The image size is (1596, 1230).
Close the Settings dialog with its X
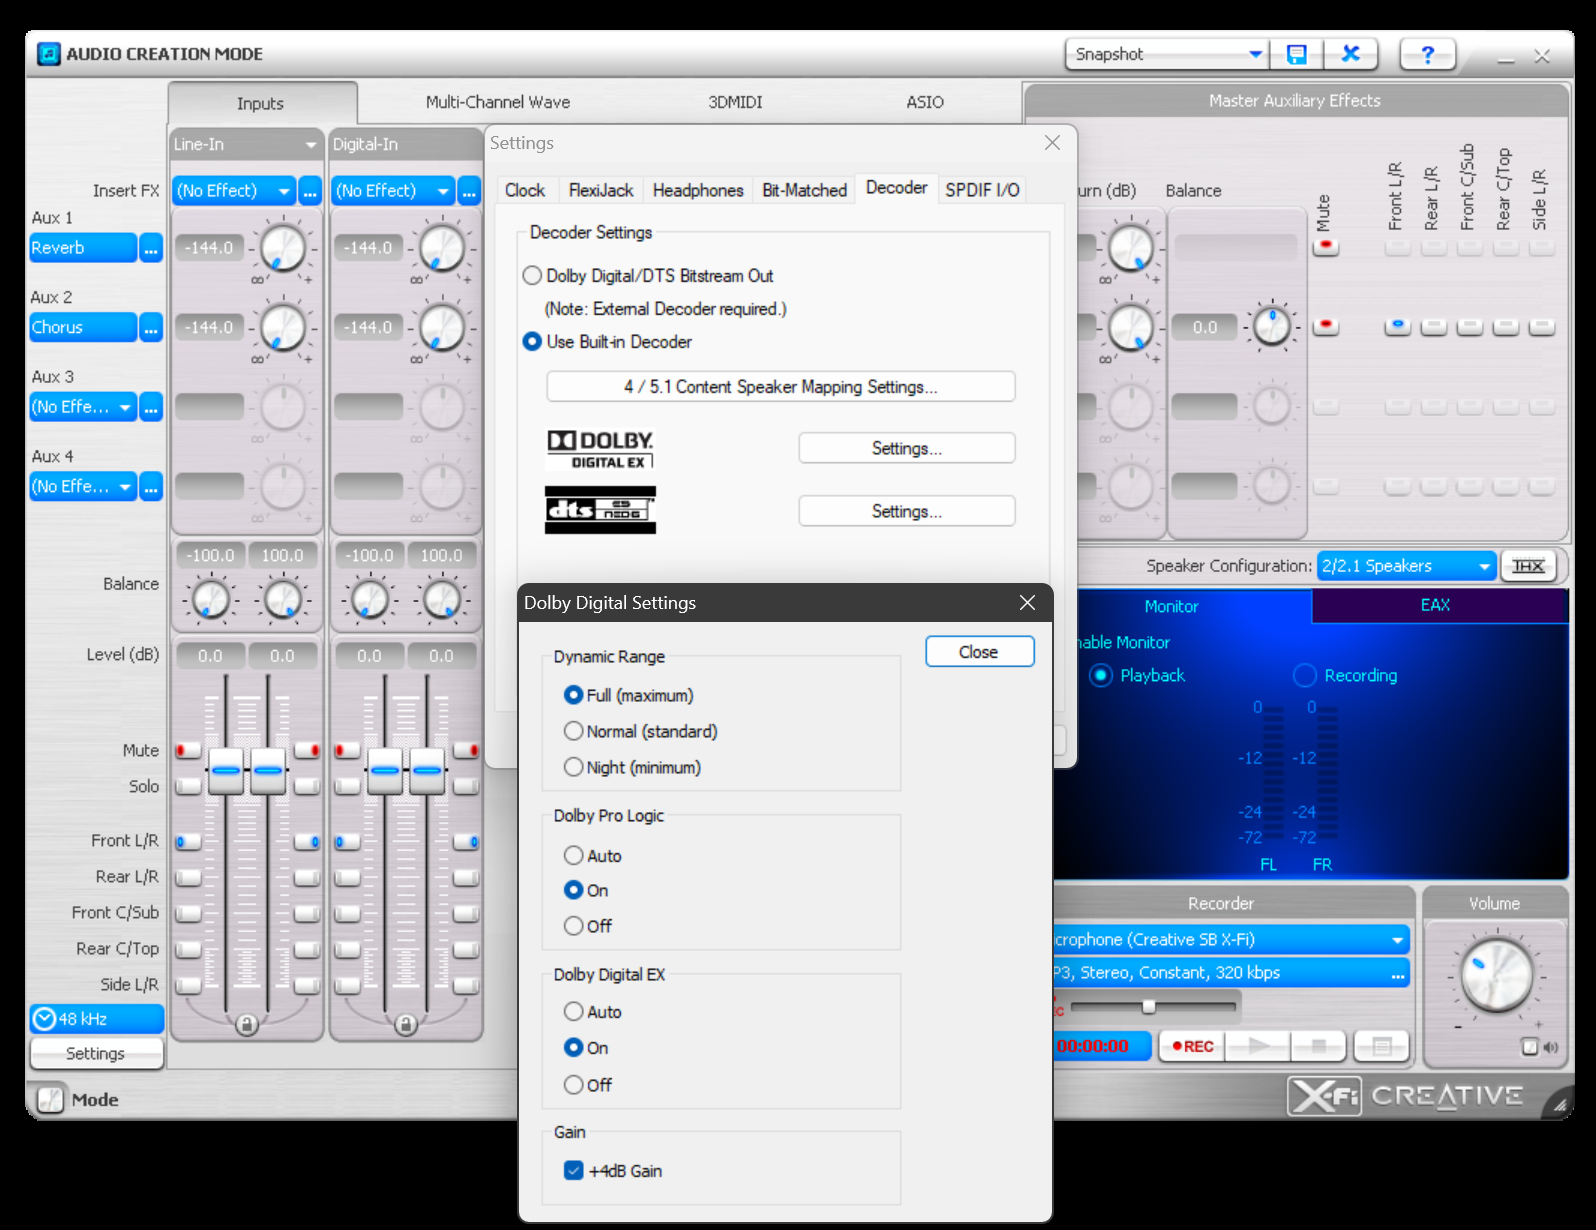click(x=1052, y=143)
